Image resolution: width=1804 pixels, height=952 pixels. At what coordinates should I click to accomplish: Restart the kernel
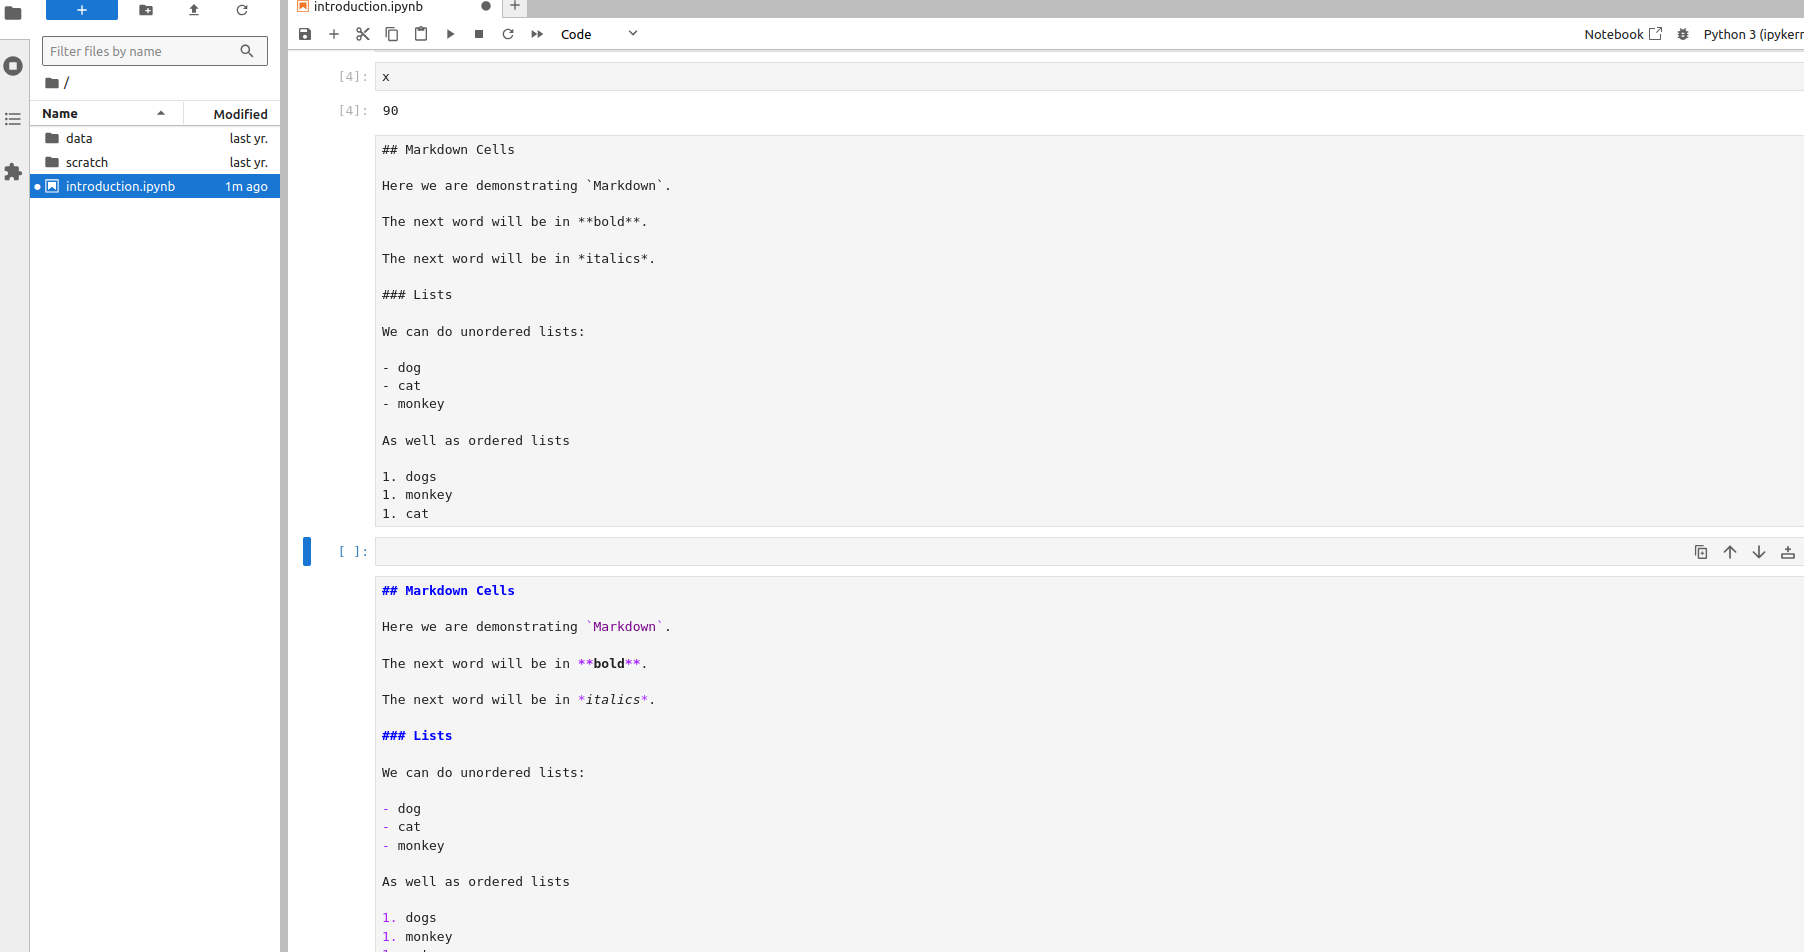(x=508, y=34)
